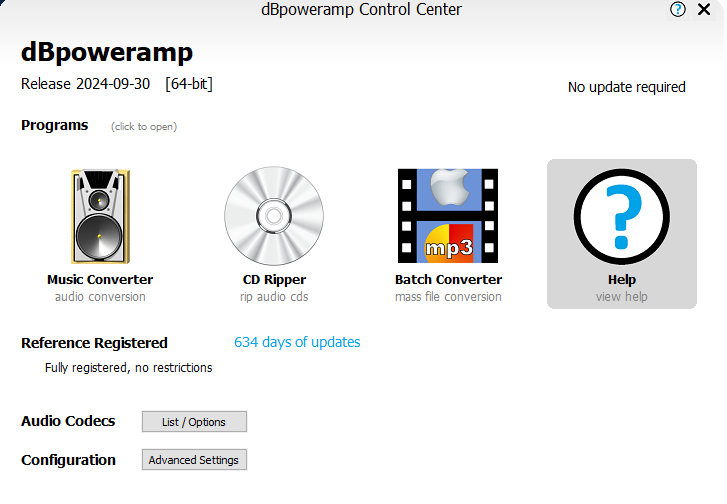
Task: Open the Music Converter speaker icon
Action: point(100,215)
